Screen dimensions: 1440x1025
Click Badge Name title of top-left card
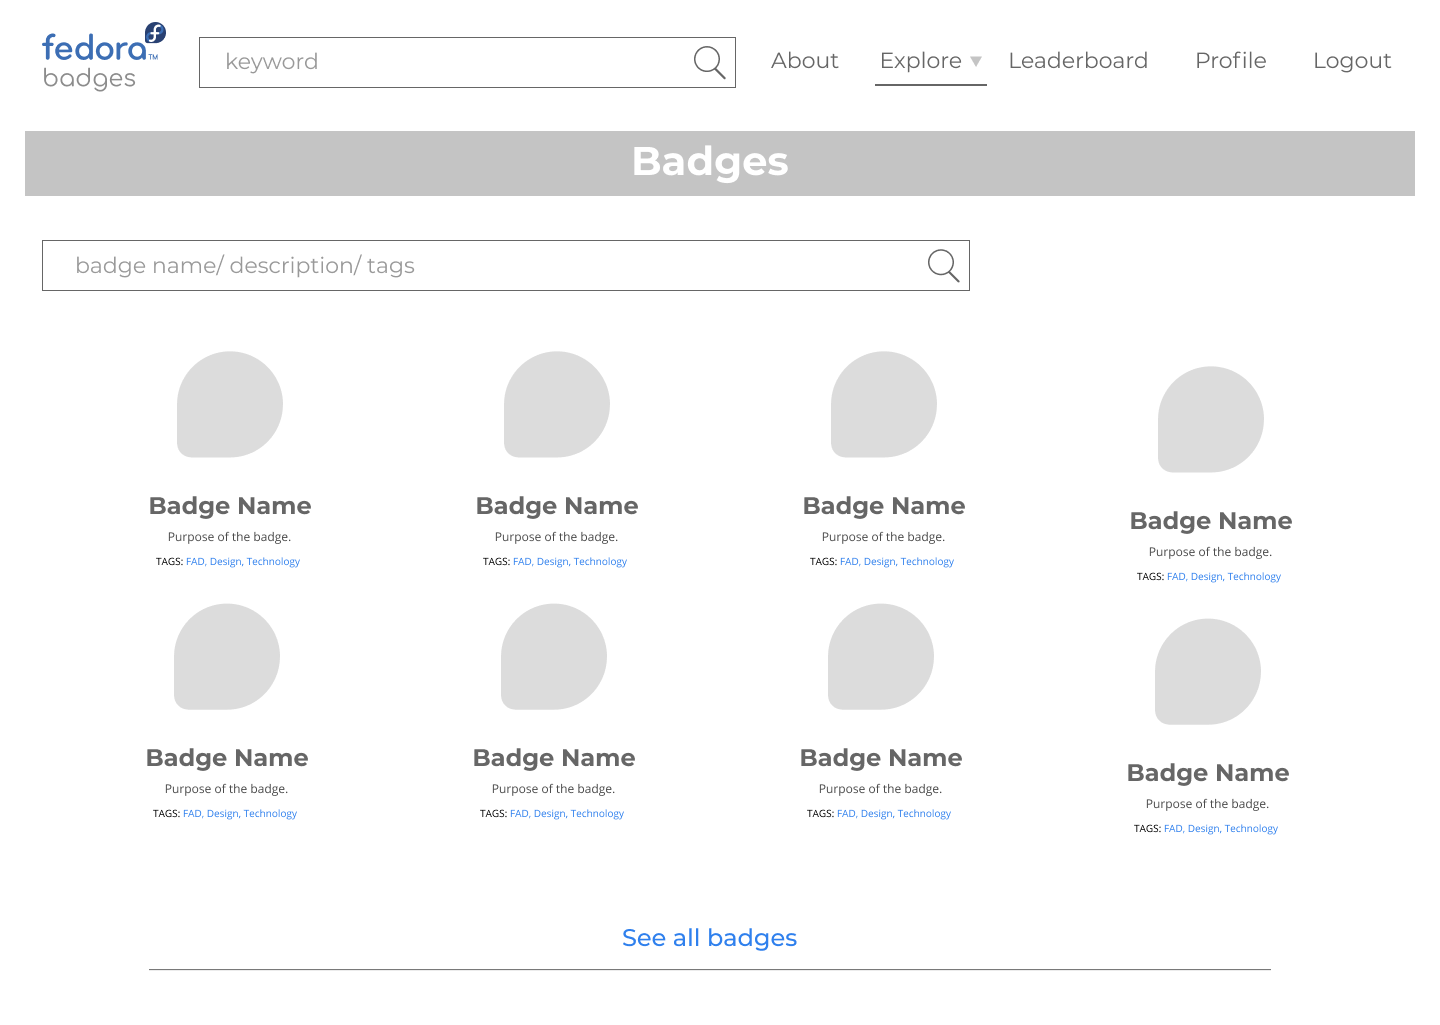(x=230, y=506)
